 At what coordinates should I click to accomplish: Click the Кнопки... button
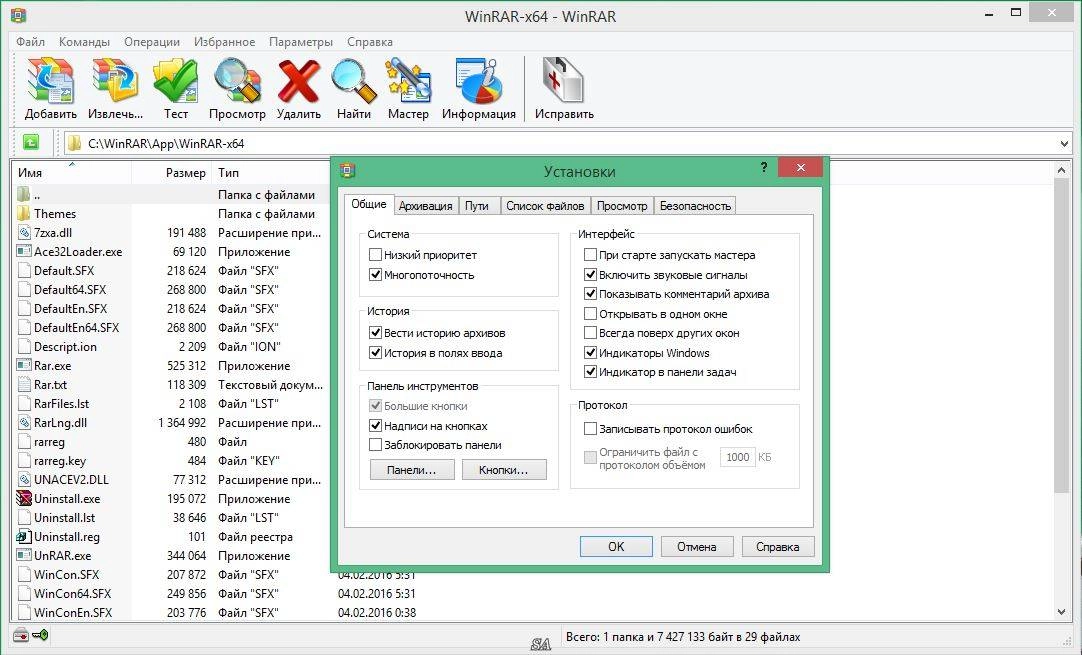(504, 470)
